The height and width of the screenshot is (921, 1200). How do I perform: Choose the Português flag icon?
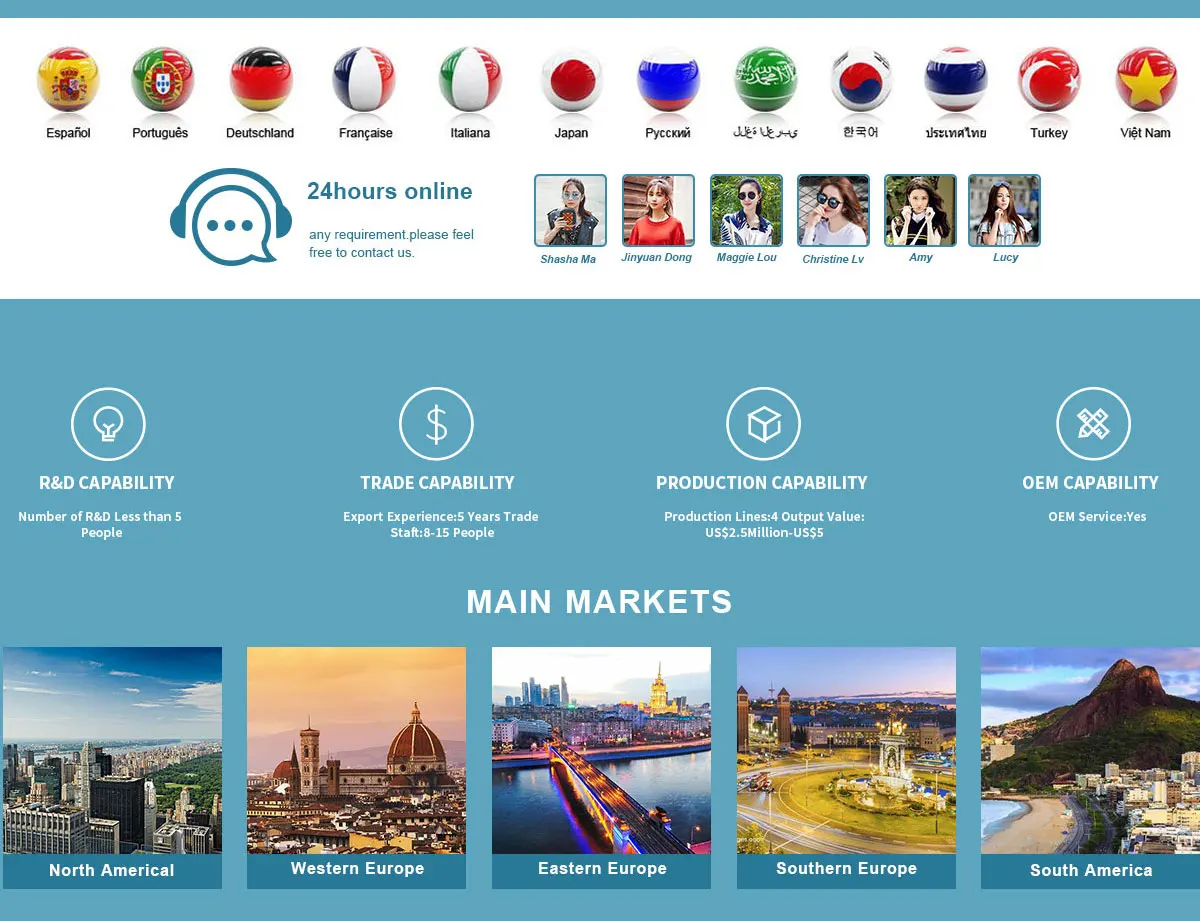162,79
